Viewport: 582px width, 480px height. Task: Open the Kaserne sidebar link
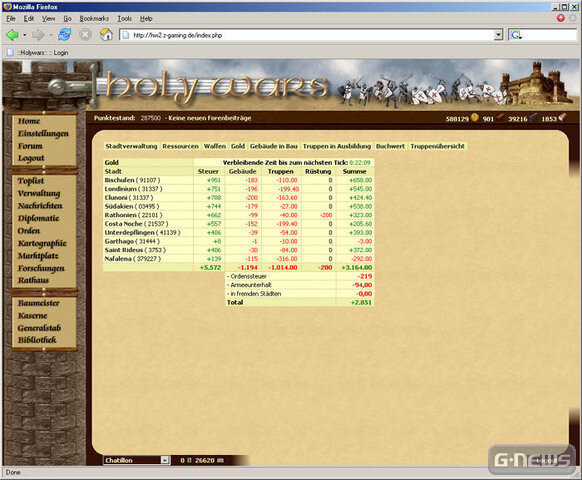pyautogui.click(x=33, y=316)
